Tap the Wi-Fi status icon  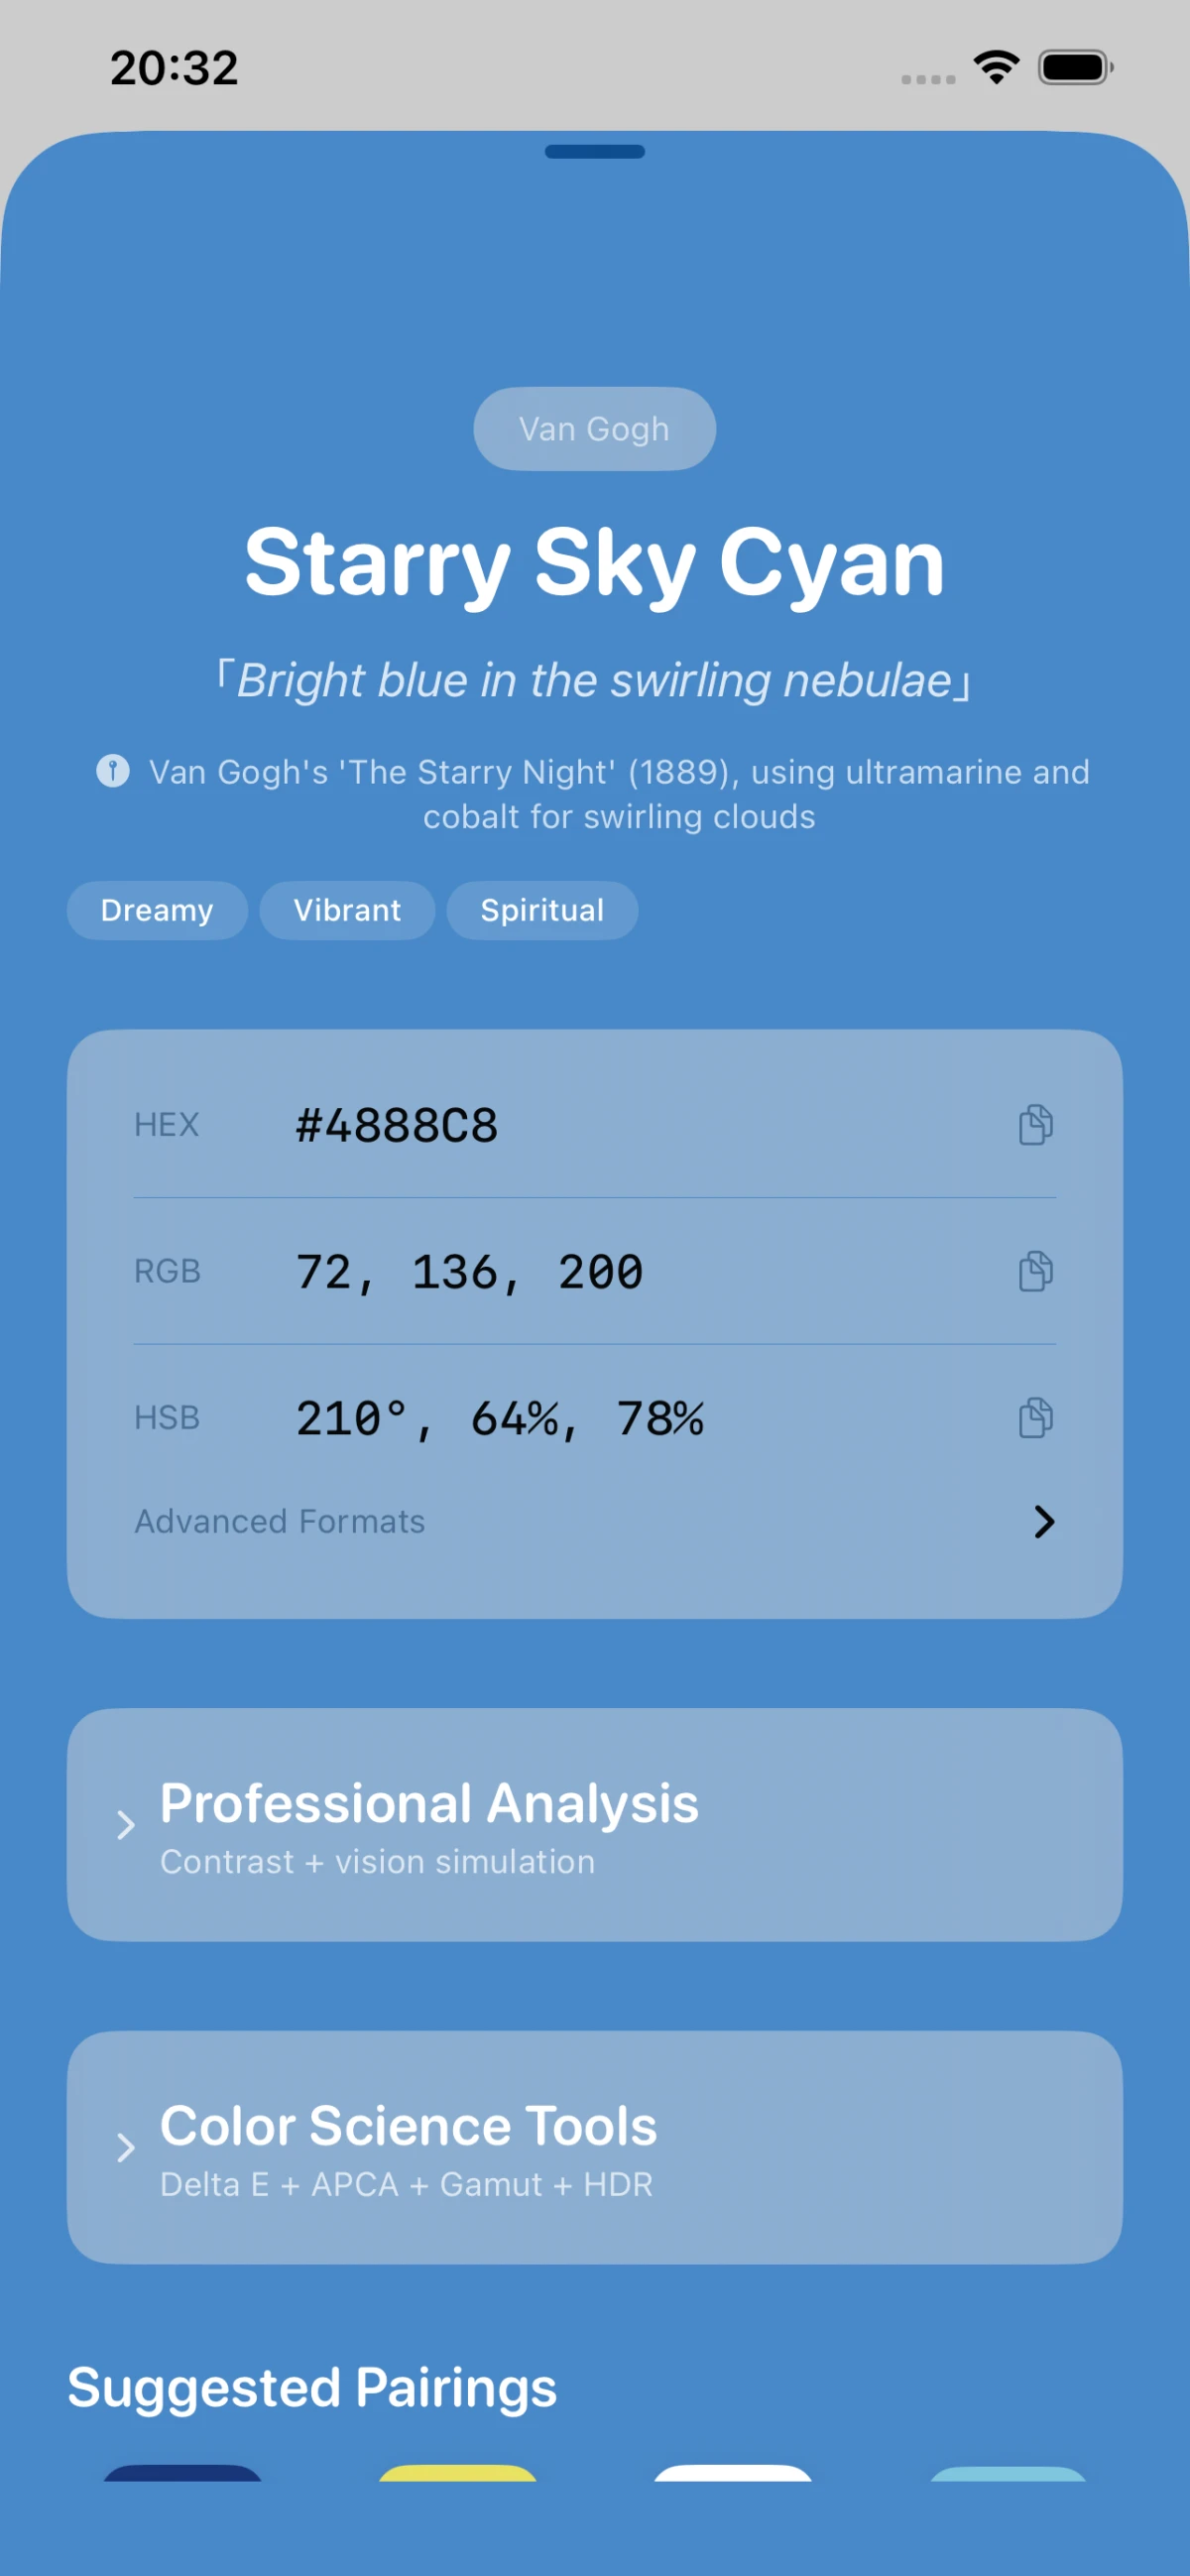point(996,68)
